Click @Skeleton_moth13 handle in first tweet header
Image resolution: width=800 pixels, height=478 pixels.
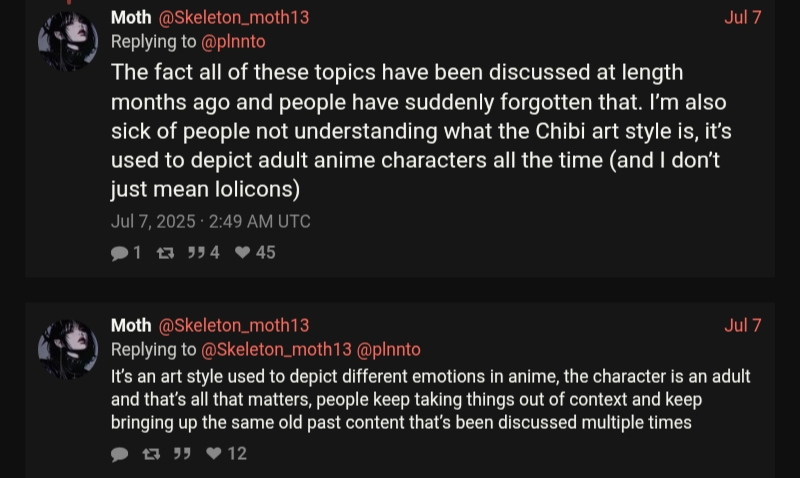(x=233, y=17)
